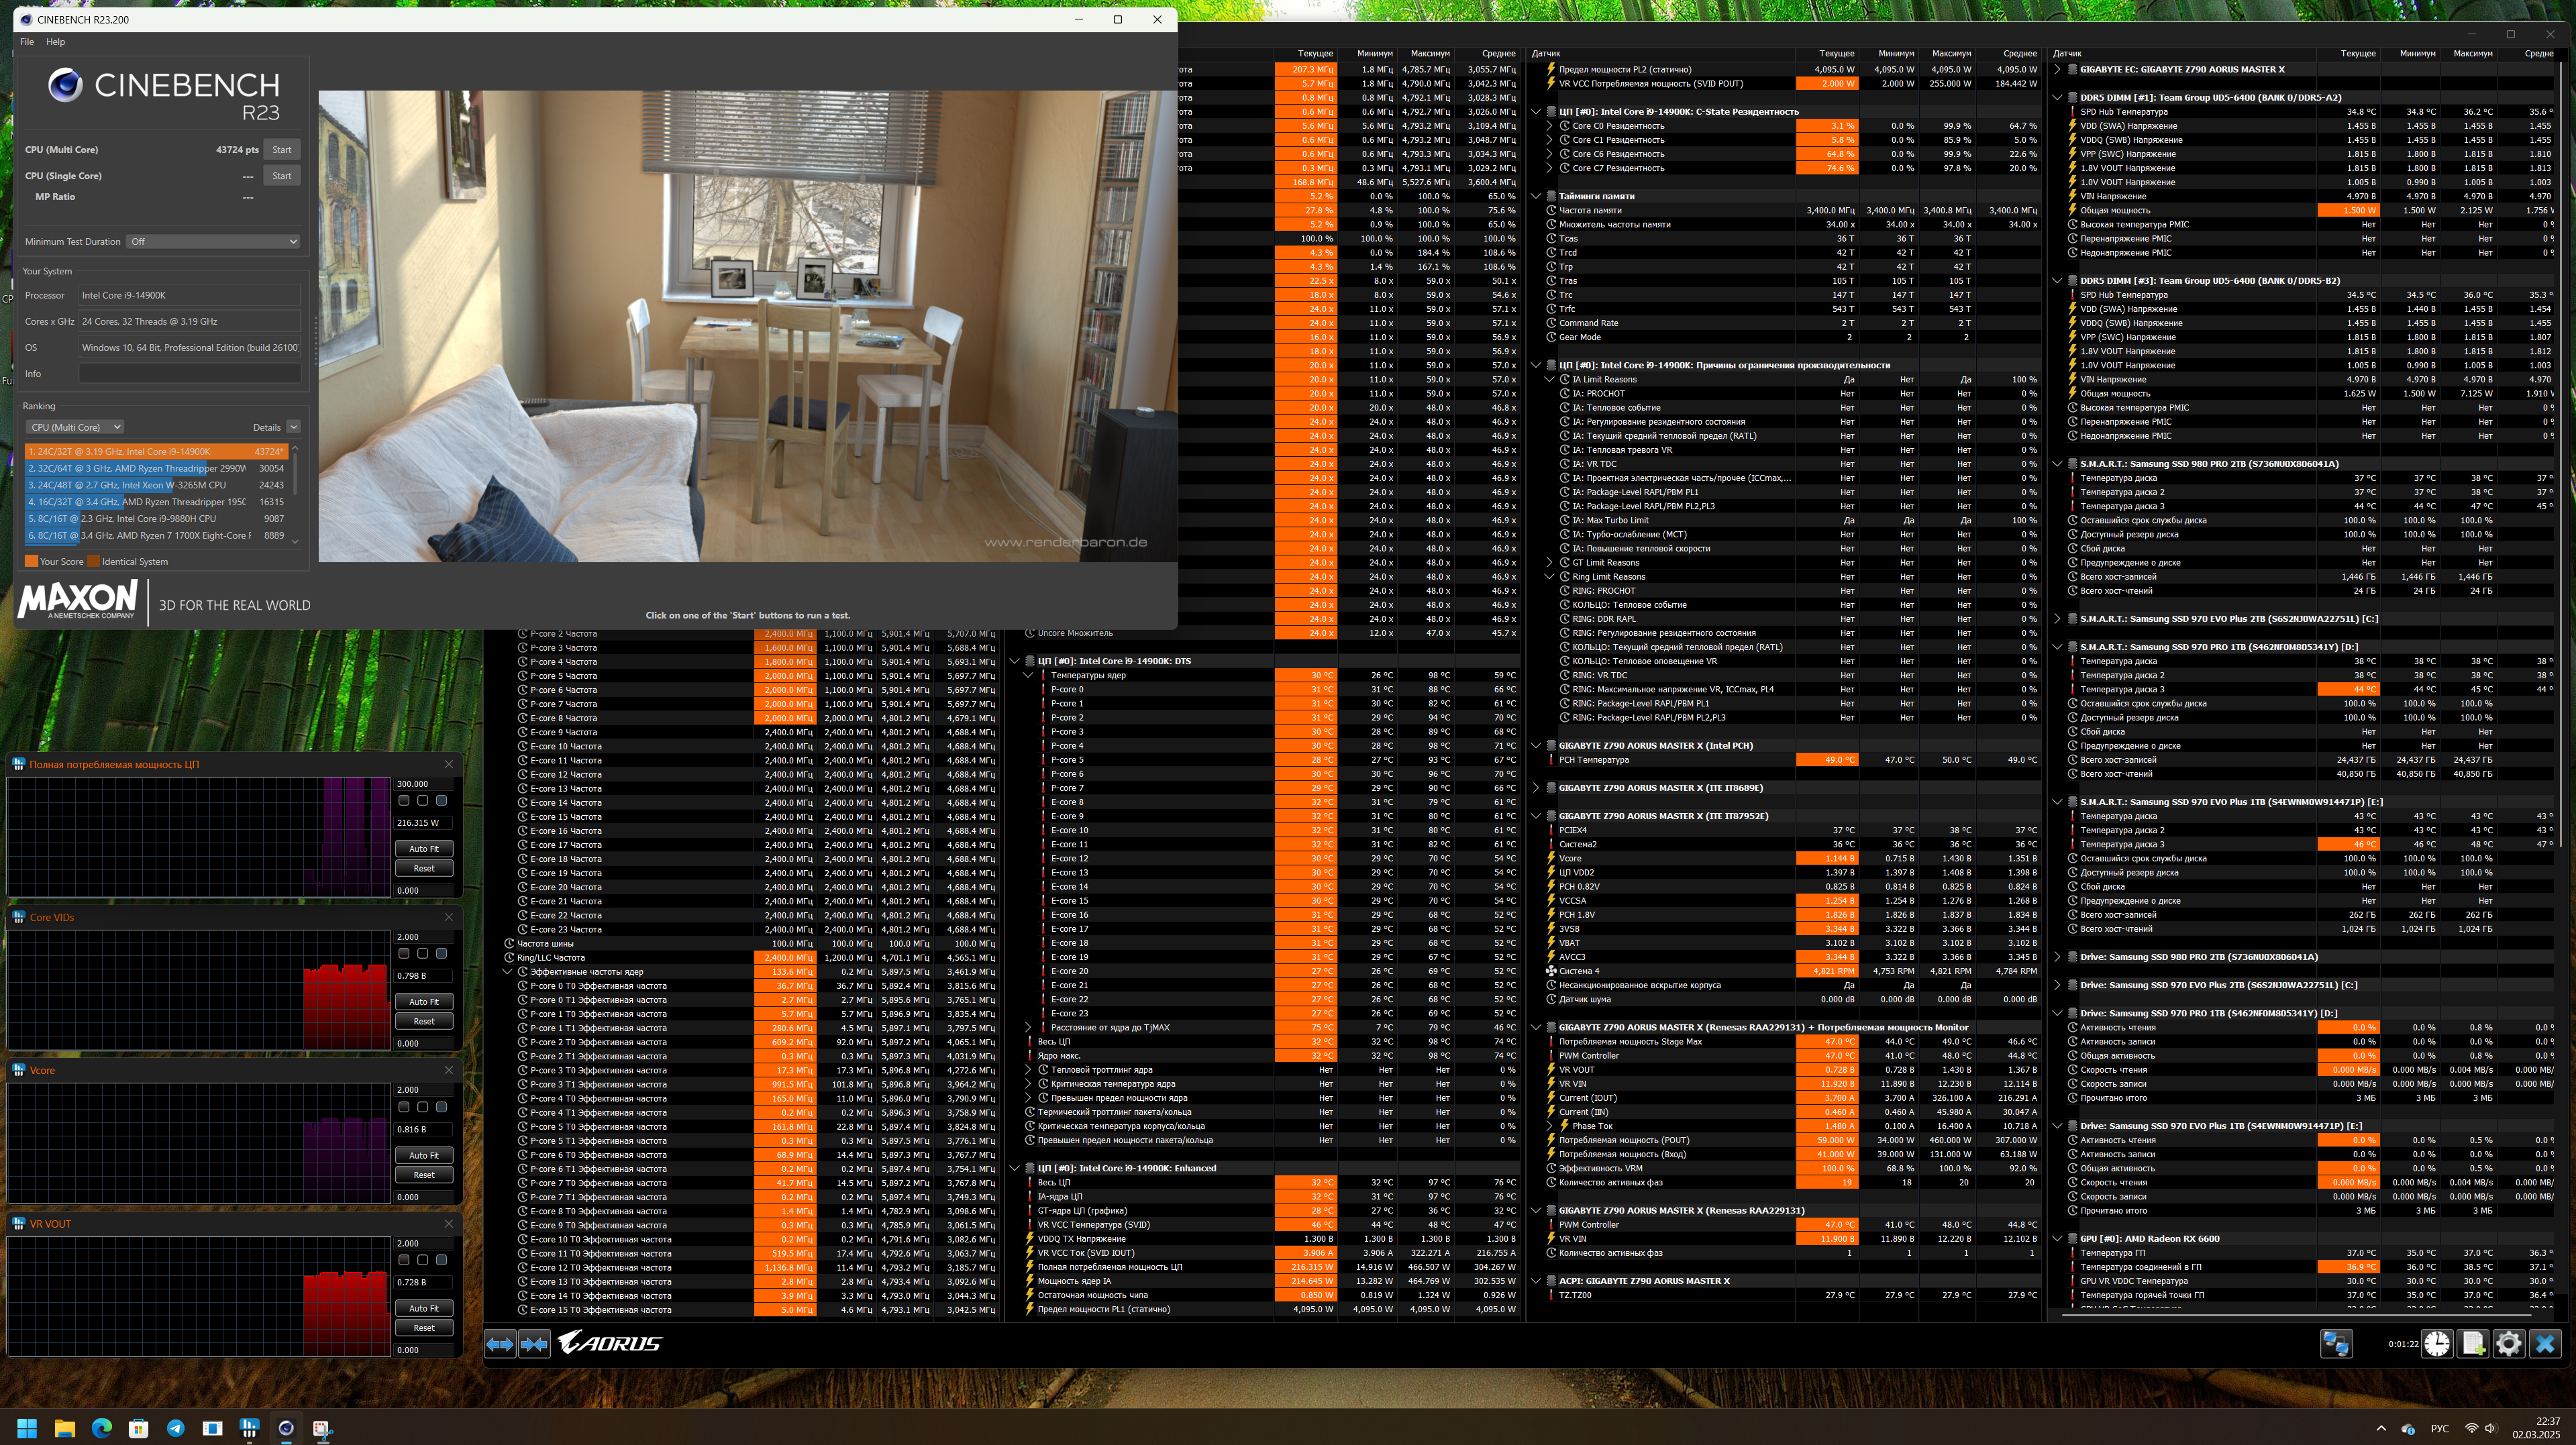
Task: Toggle the first checkbox in the Core VIDs graph
Action: point(404,954)
